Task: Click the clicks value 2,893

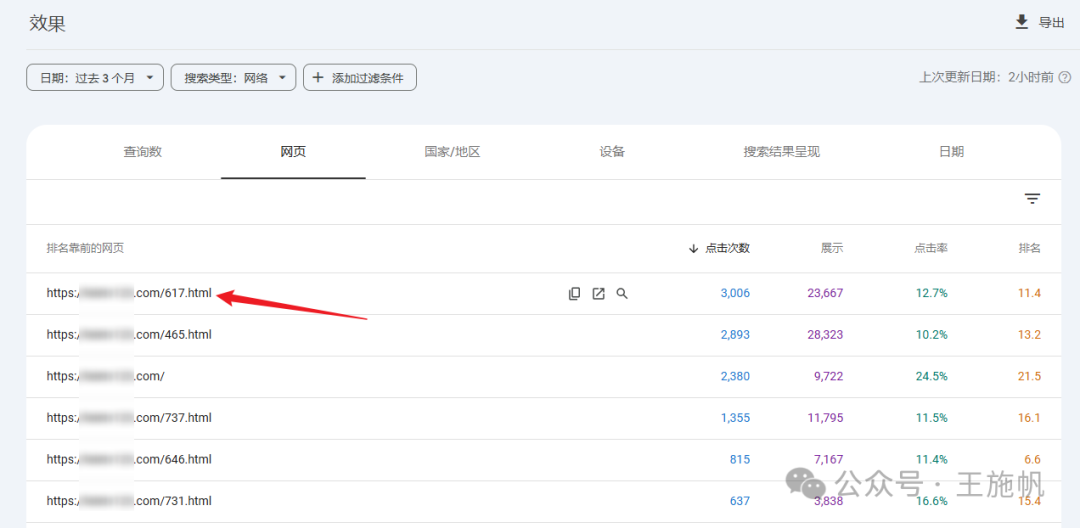Action: coord(735,335)
